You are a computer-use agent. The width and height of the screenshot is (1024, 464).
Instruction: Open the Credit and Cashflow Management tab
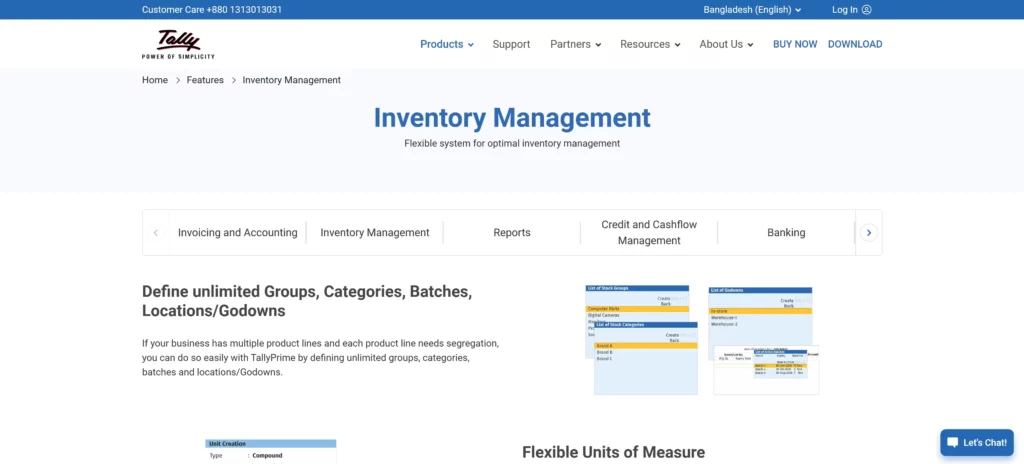click(x=649, y=232)
